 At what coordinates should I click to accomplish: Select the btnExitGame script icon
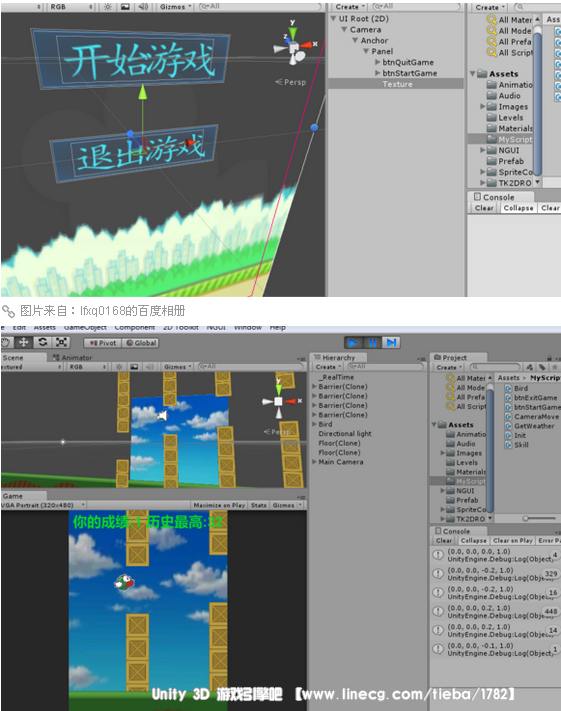click(508, 398)
